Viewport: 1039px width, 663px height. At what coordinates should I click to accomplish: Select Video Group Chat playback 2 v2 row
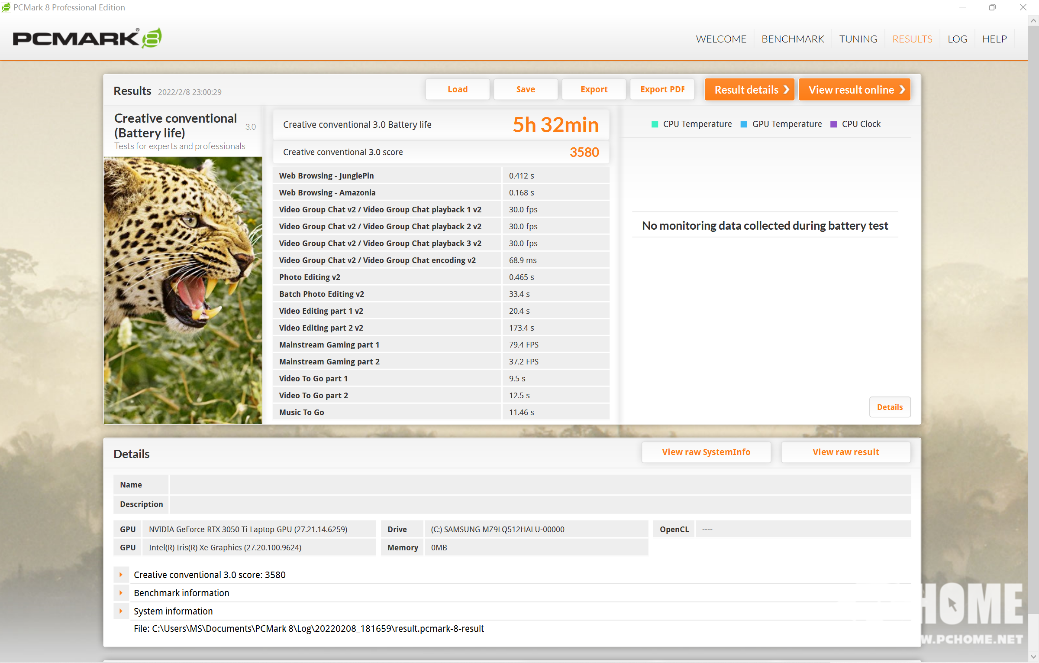441,227
